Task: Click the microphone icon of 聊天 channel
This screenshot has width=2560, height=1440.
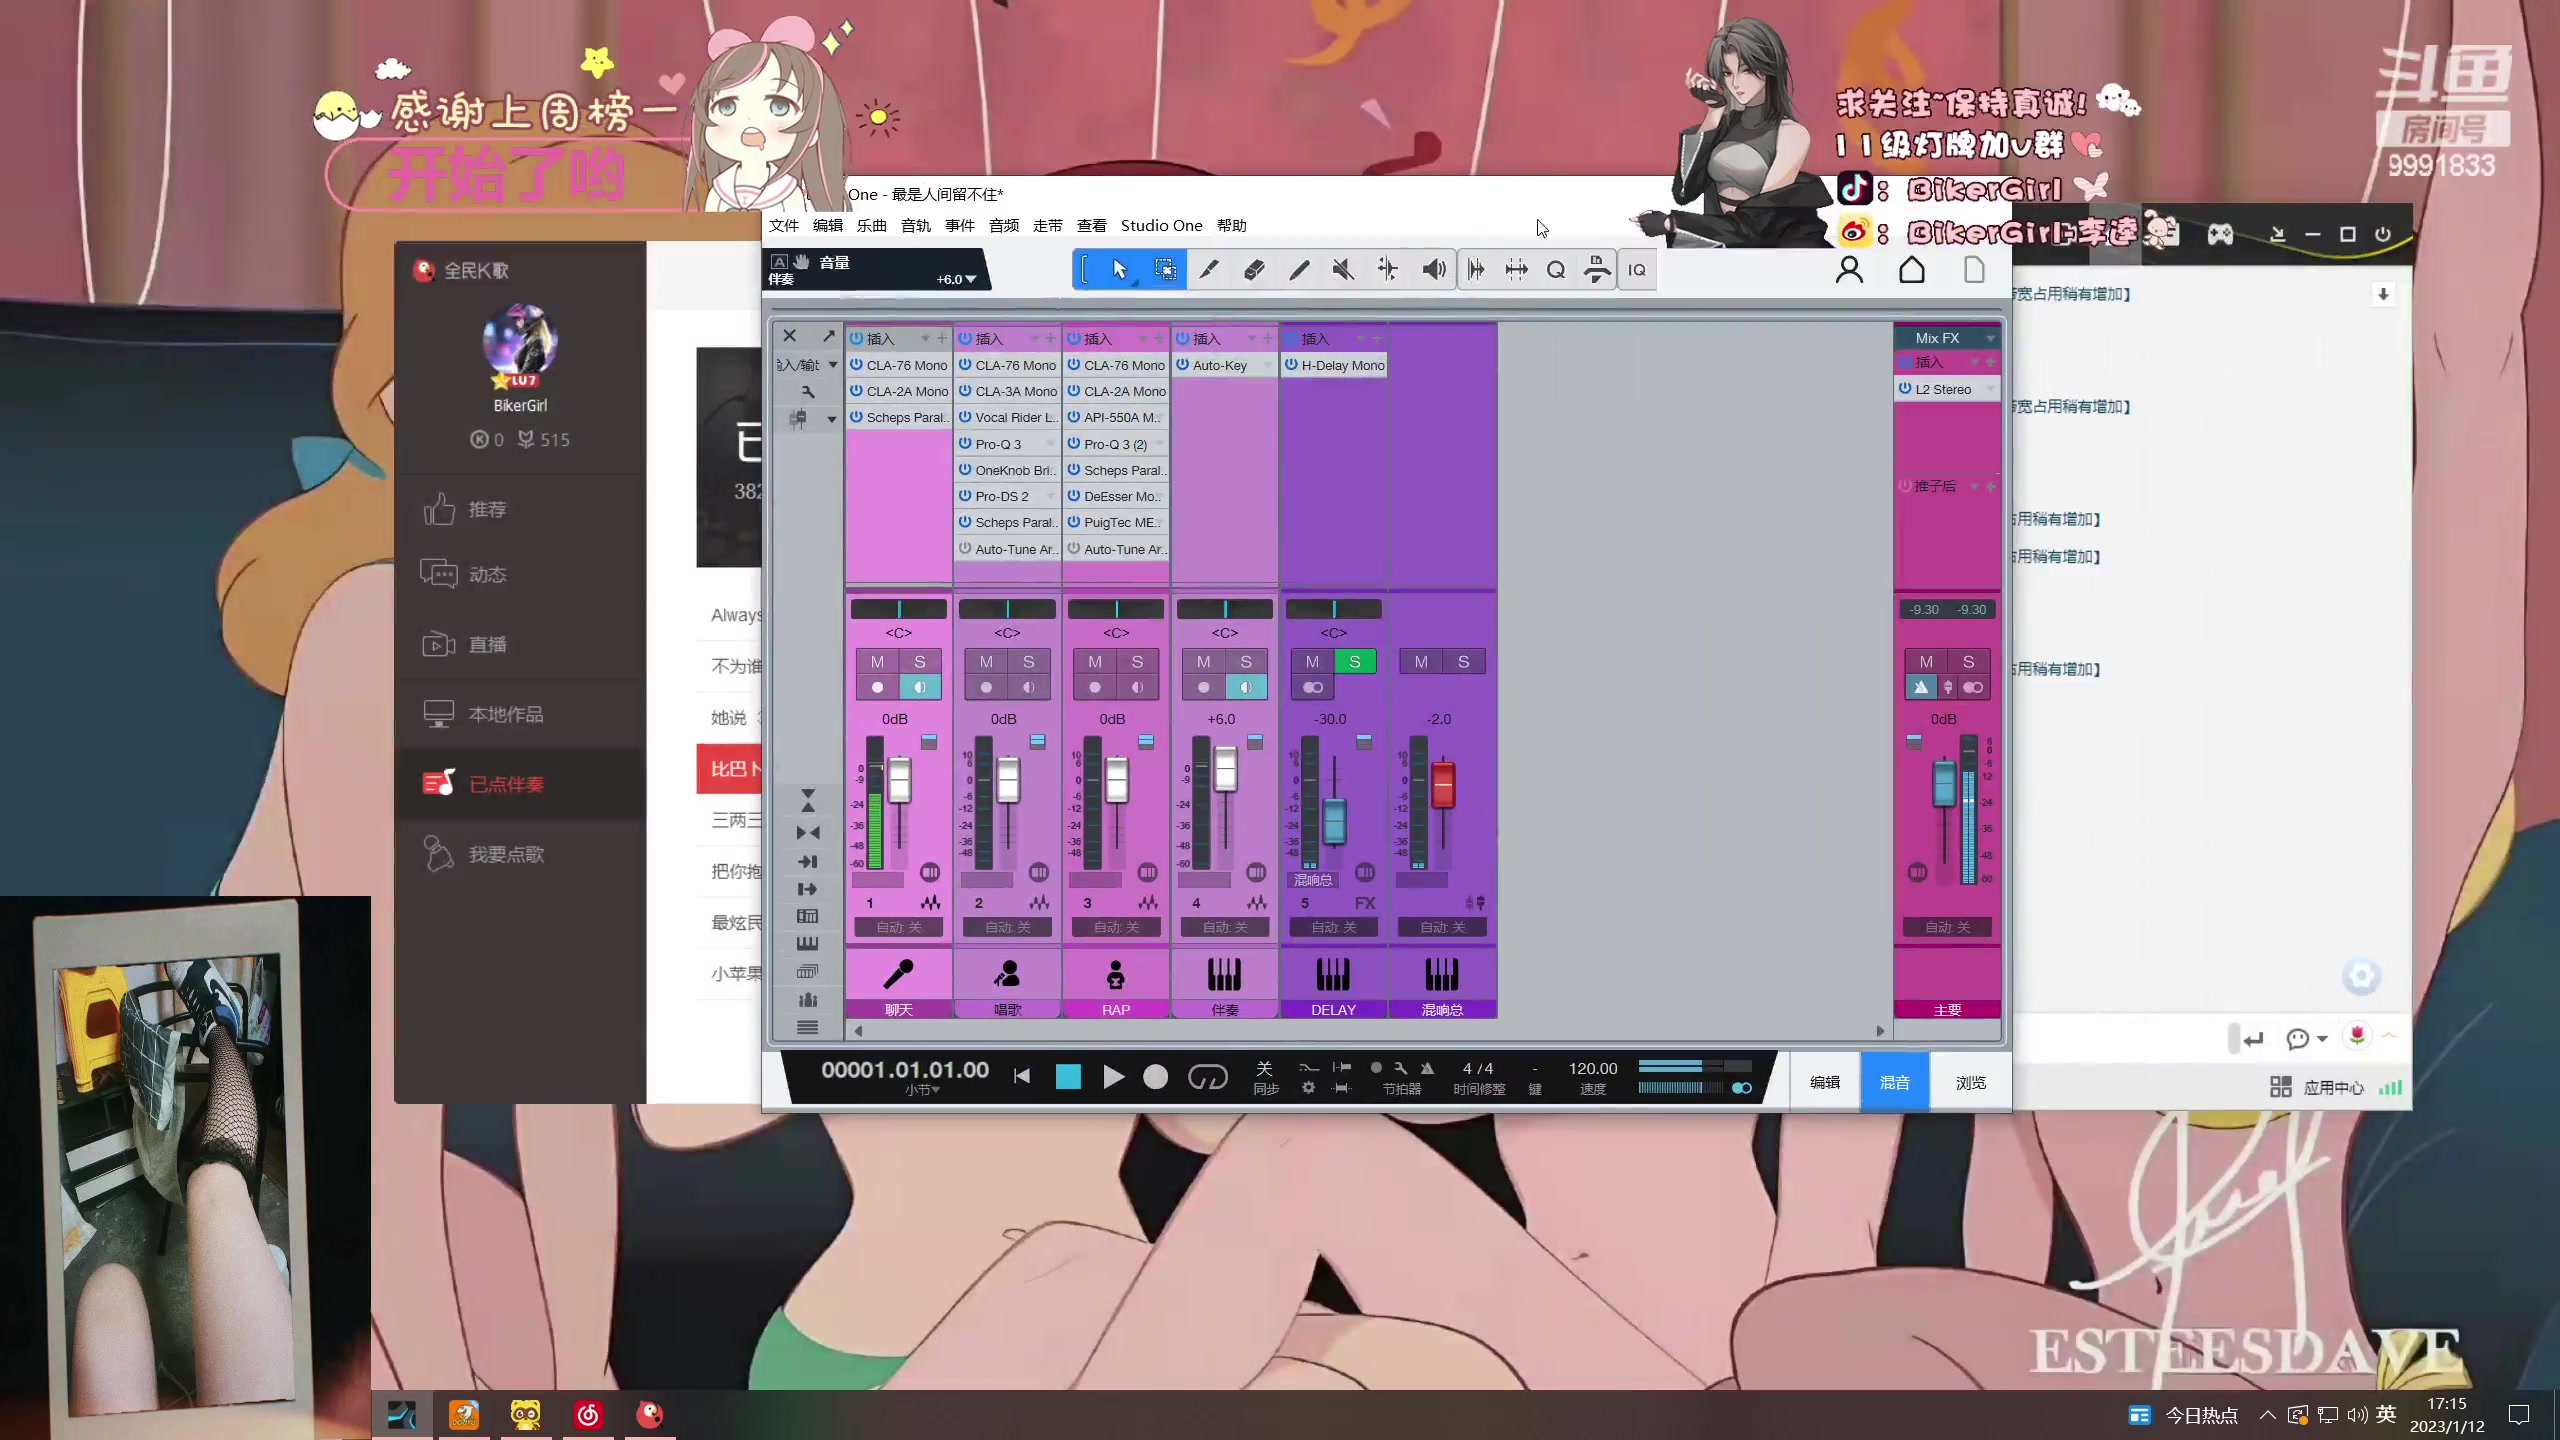Action: click(x=898, y=973)
